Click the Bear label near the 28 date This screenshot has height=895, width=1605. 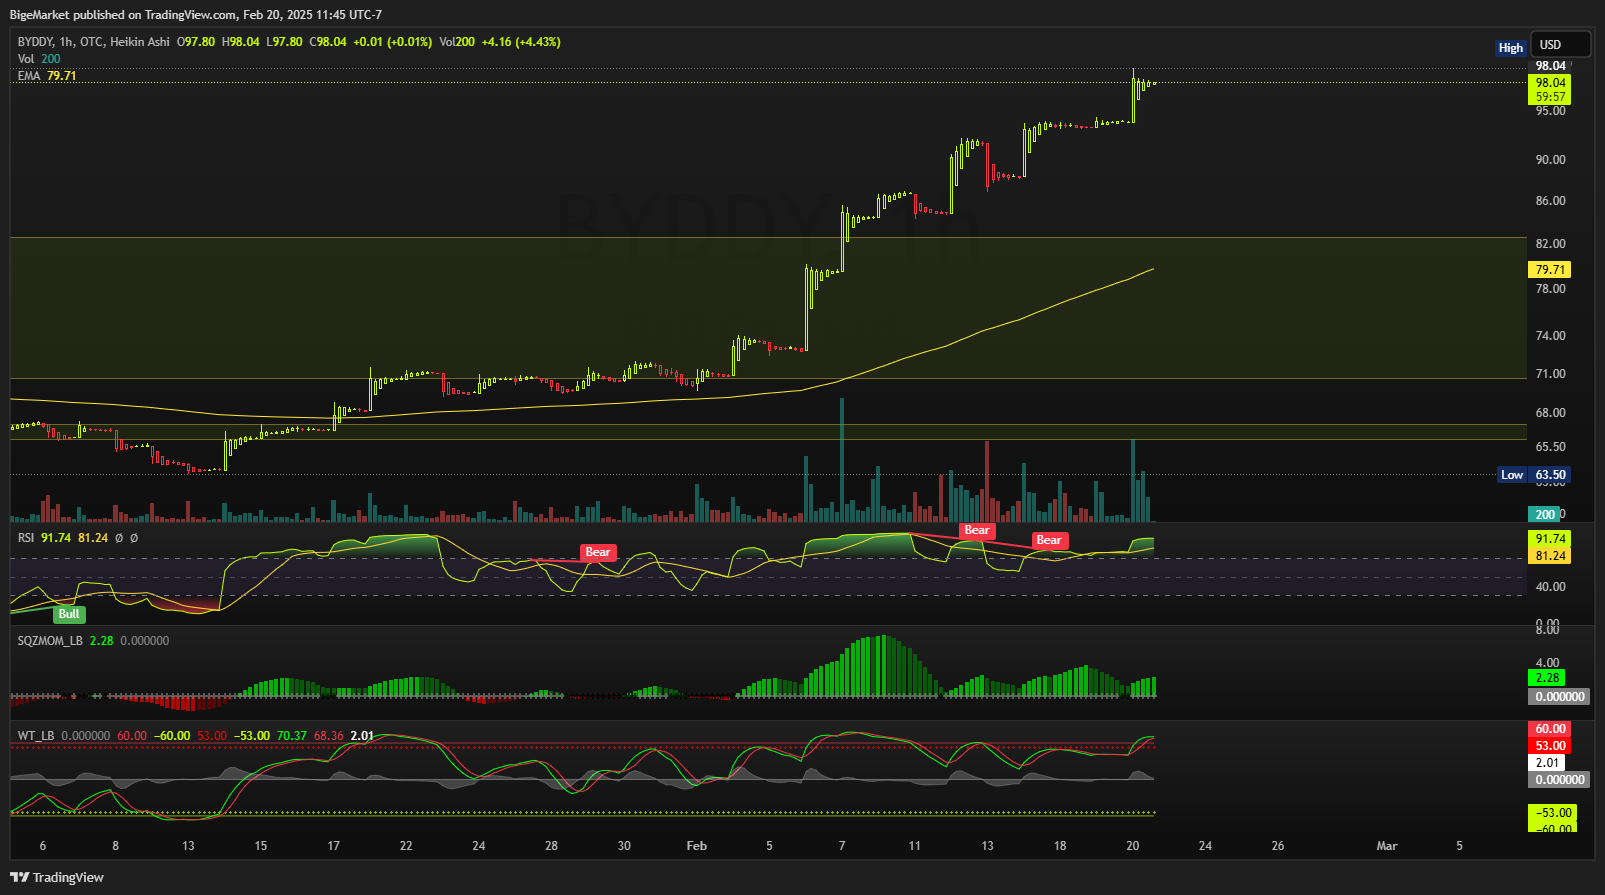click(598, 552)
